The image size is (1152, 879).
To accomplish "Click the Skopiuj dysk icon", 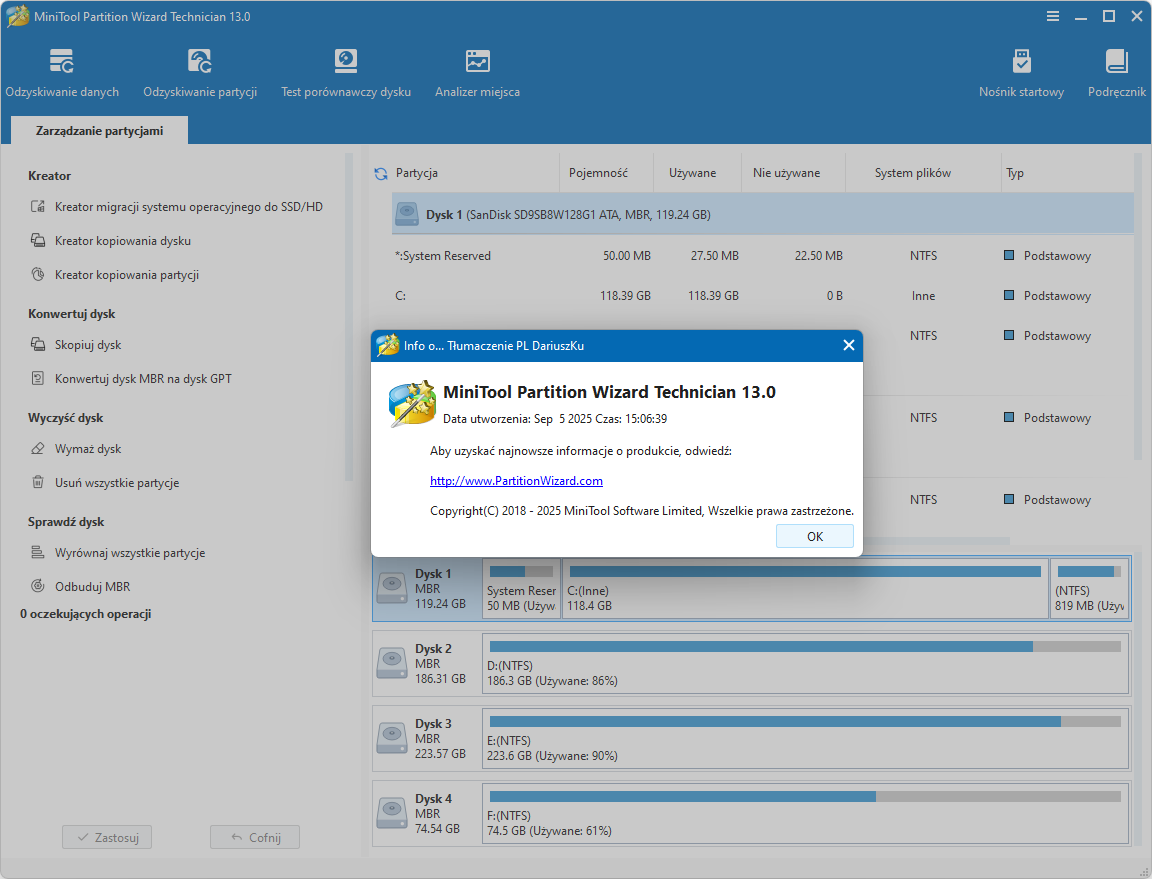I will pos(37,345).
